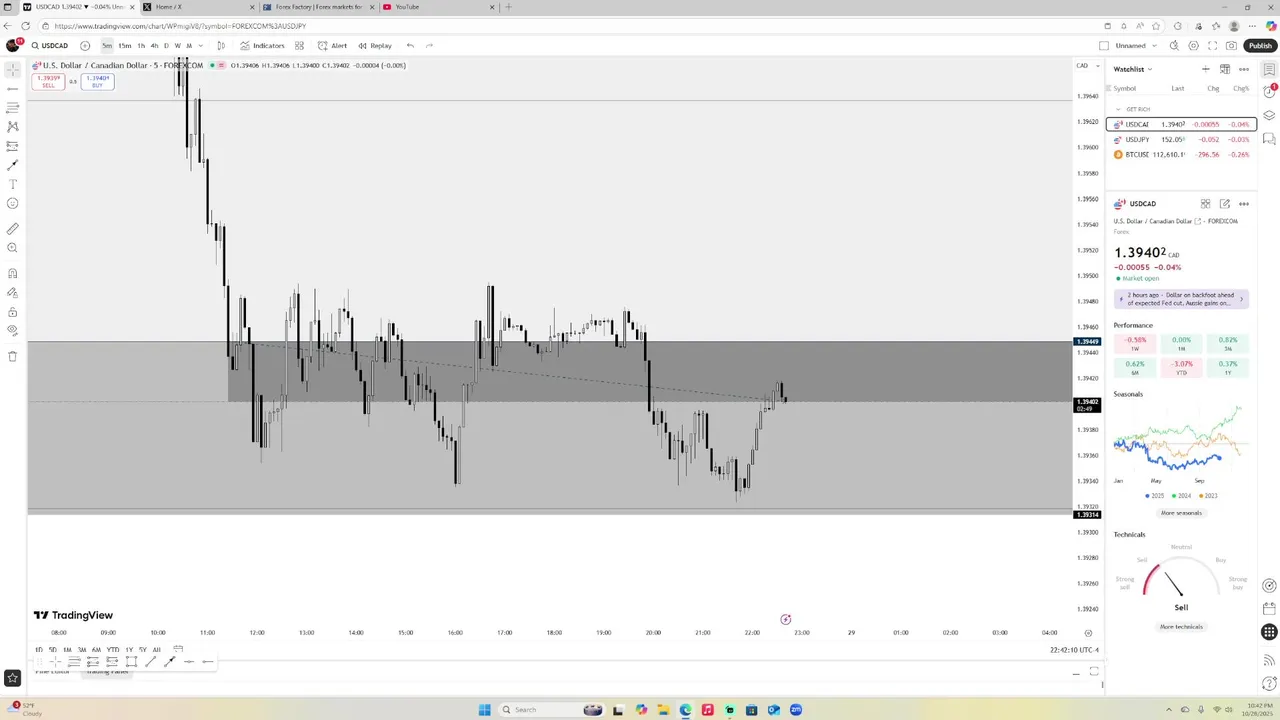Switch to the 1h timeframe
The width and height of the screenshot is (1280, 720).
click(141, 45)
